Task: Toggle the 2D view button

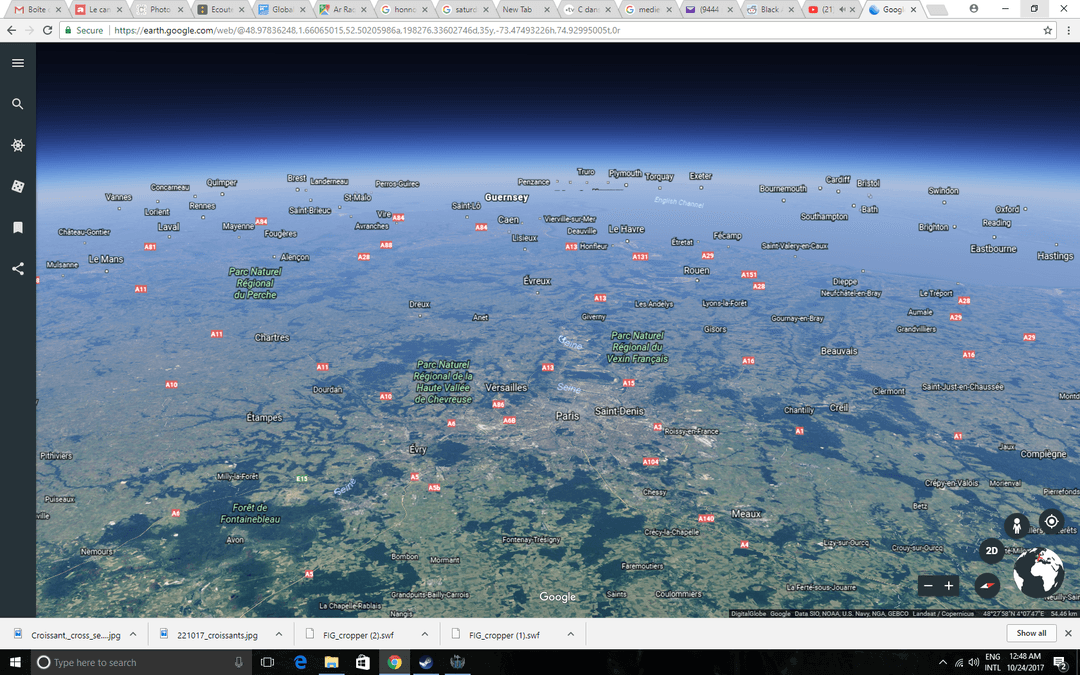Action: (x=991, y=551)
